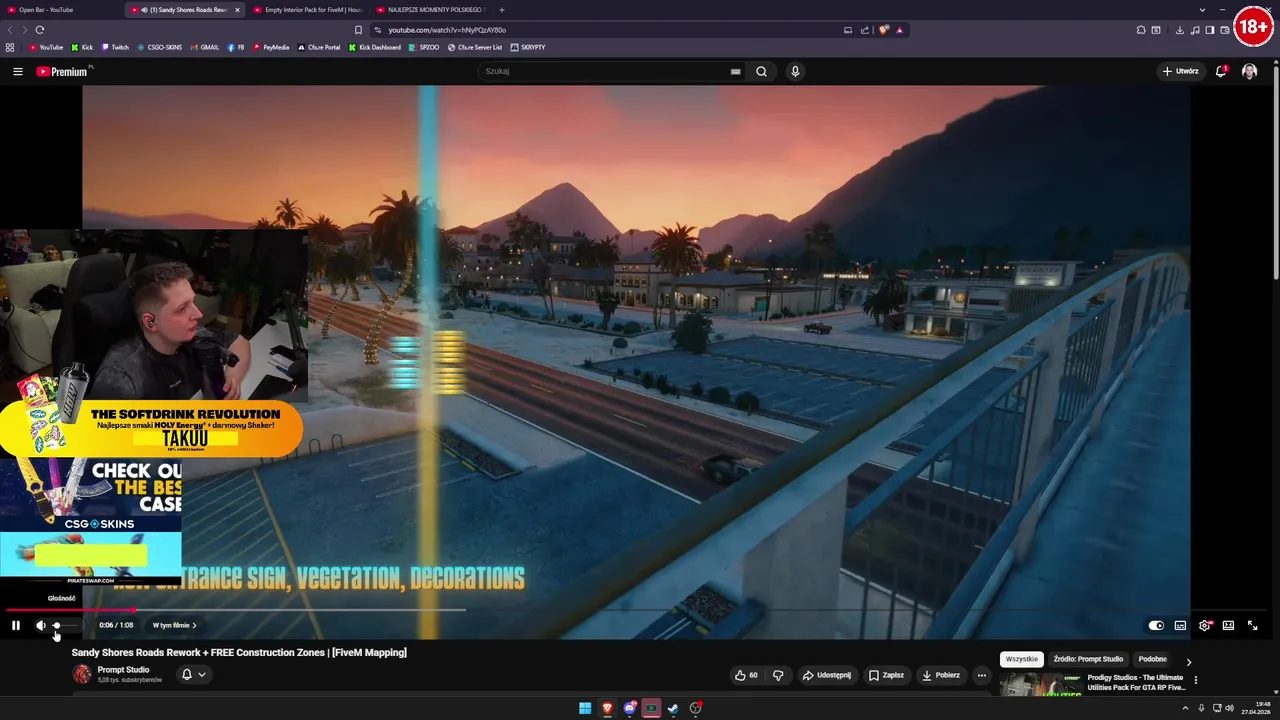Viewport: 1280px width, 720px height.
Task: Adjust the volume slider handle
Action: pos(56,625)
